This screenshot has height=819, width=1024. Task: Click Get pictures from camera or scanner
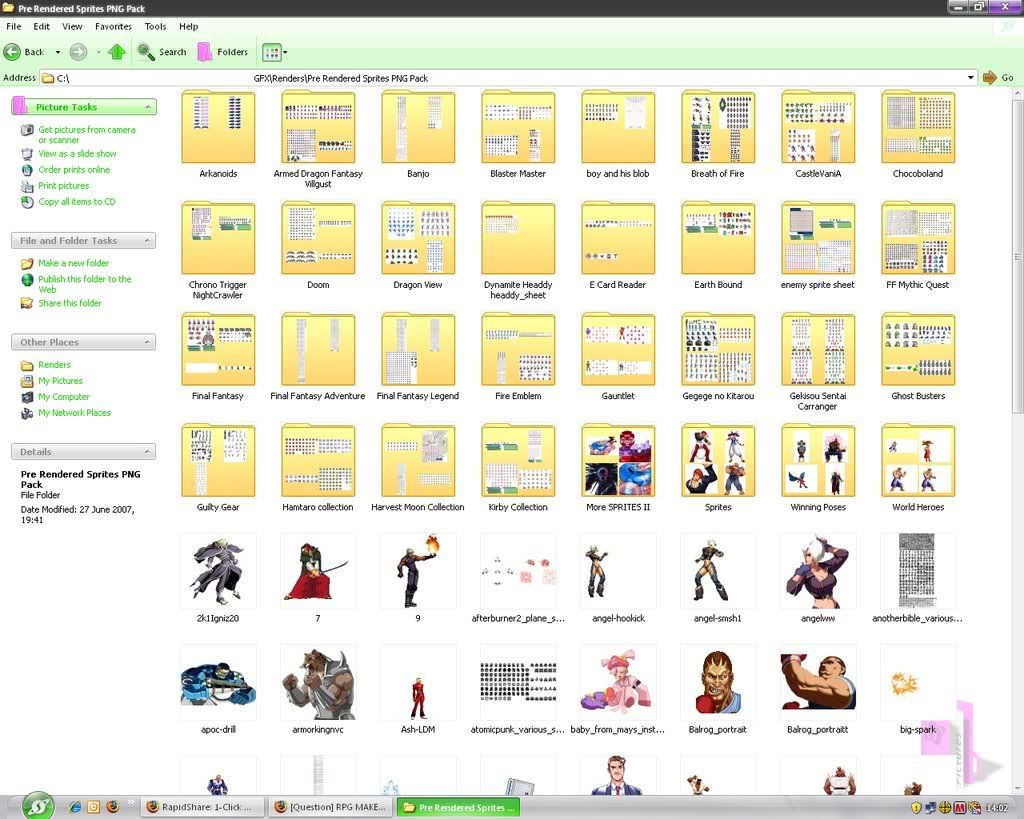87,135
